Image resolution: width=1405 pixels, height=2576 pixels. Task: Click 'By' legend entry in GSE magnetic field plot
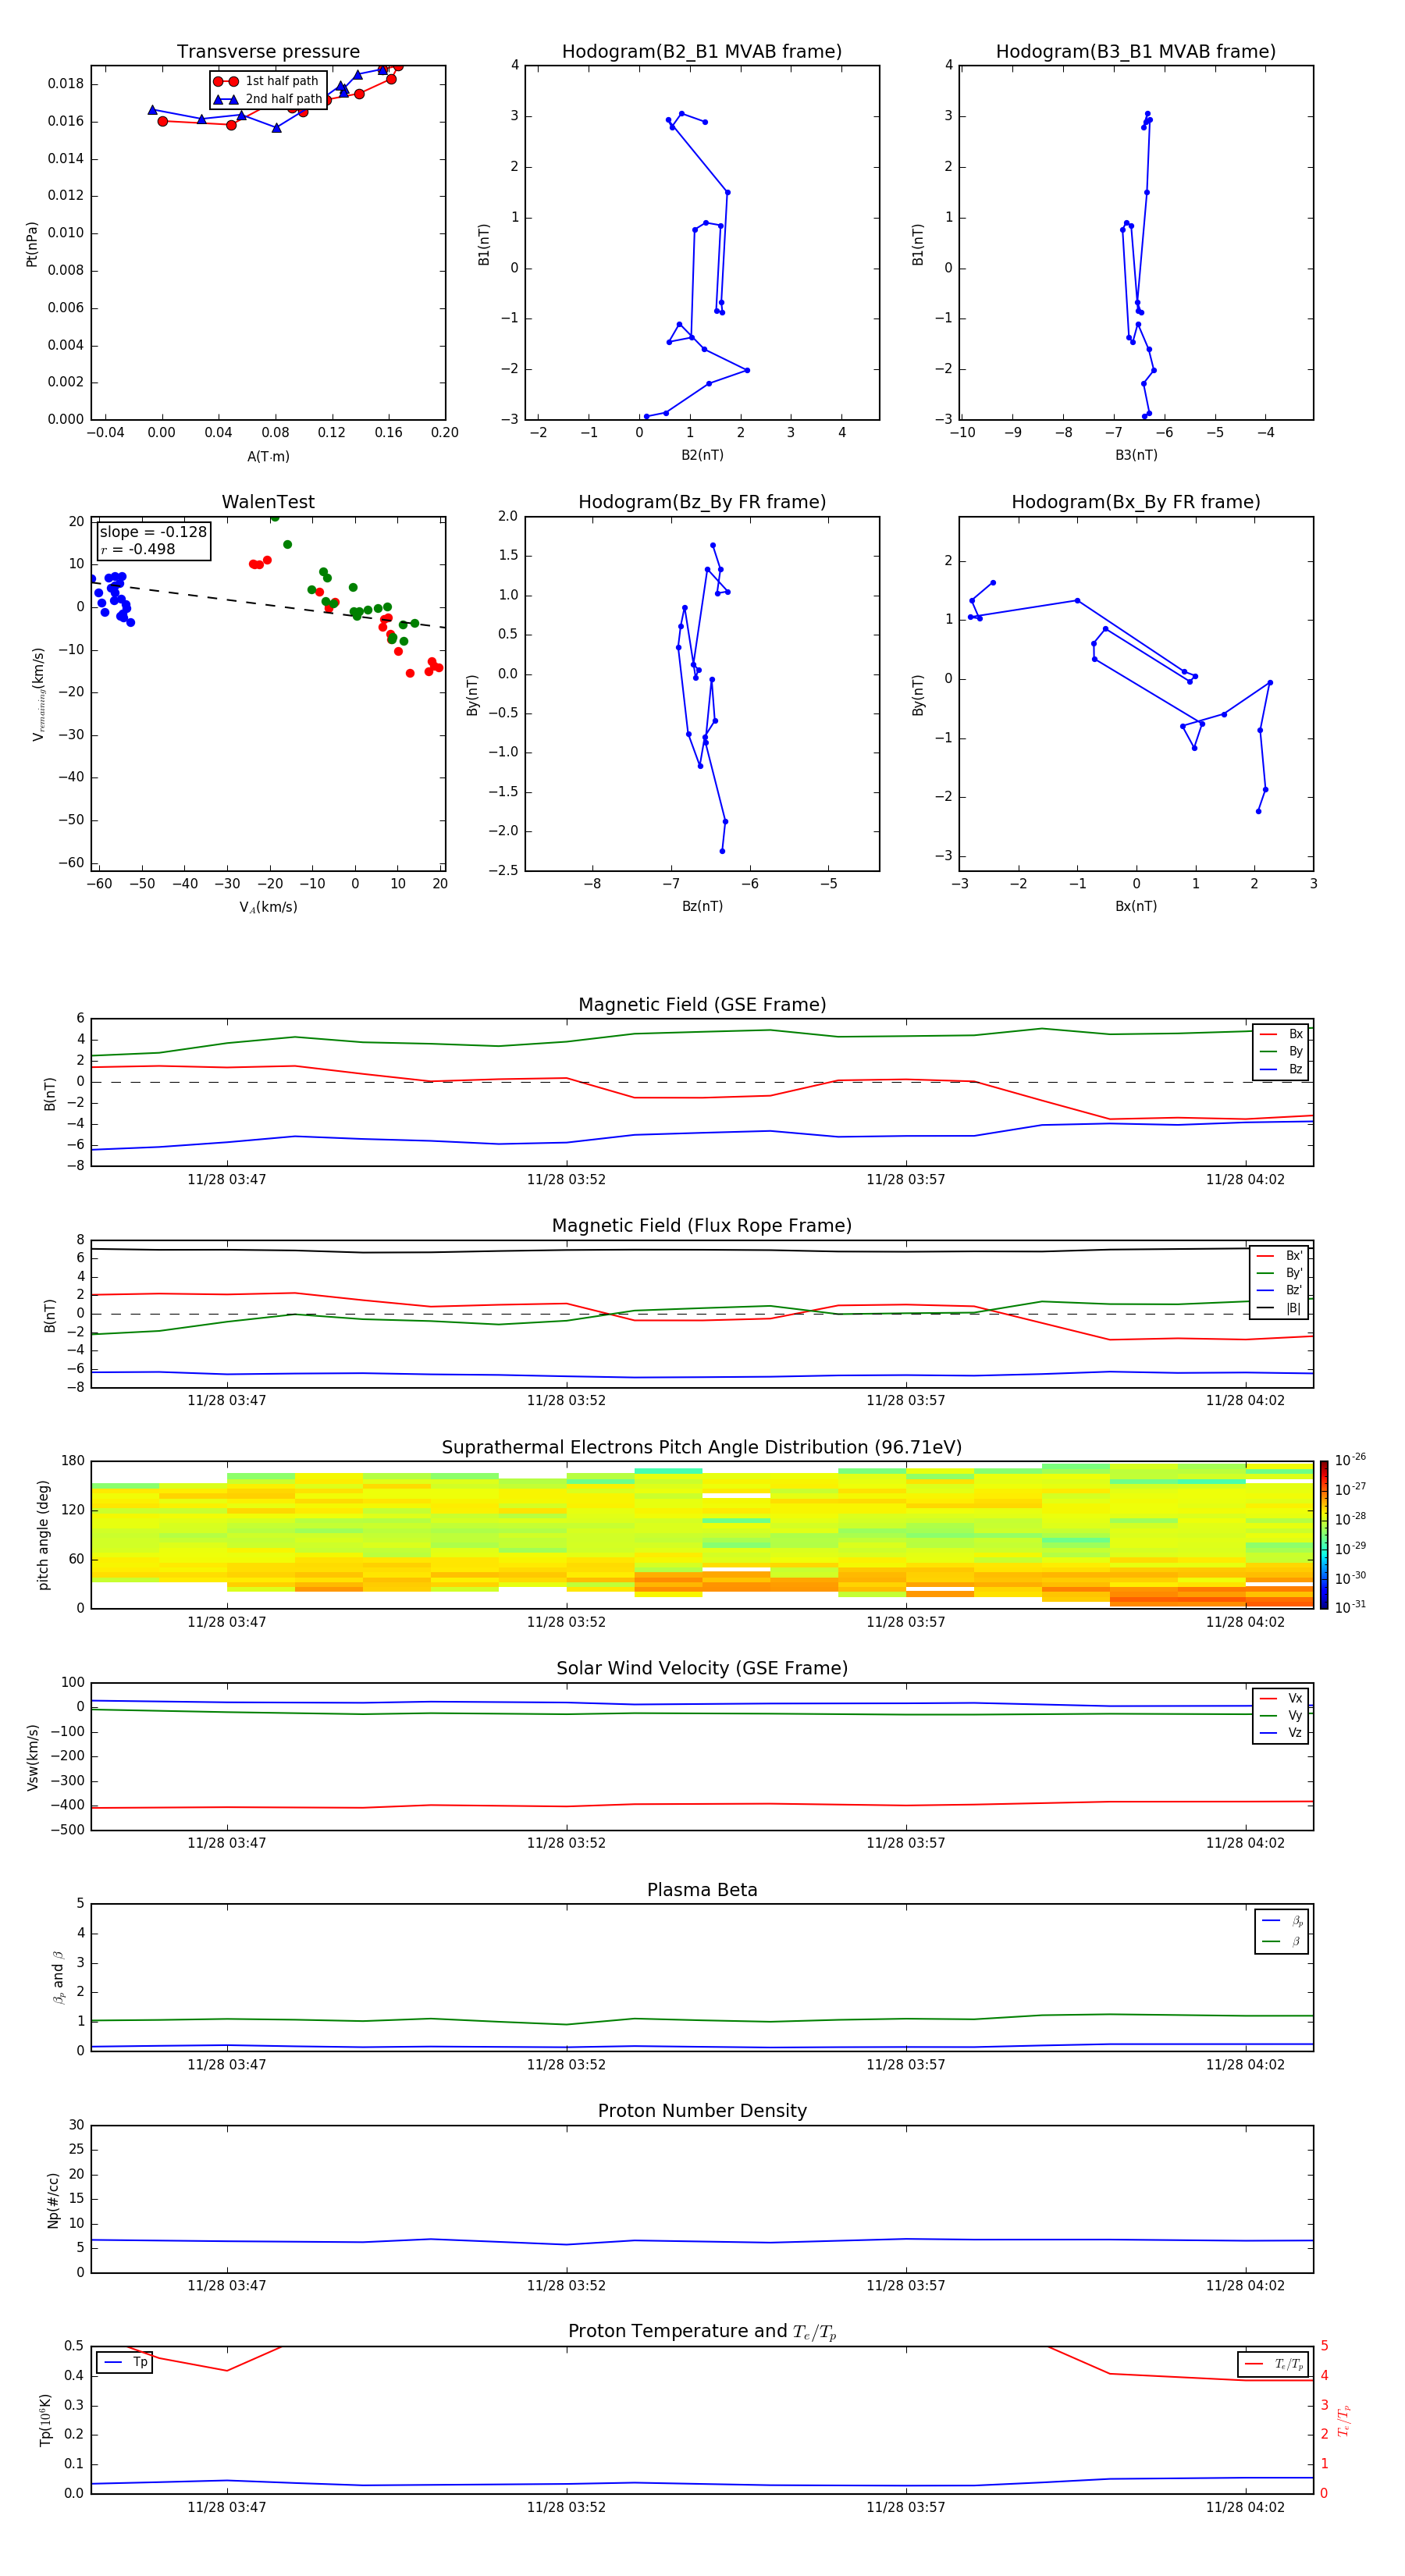[x=1281, y=1051]
